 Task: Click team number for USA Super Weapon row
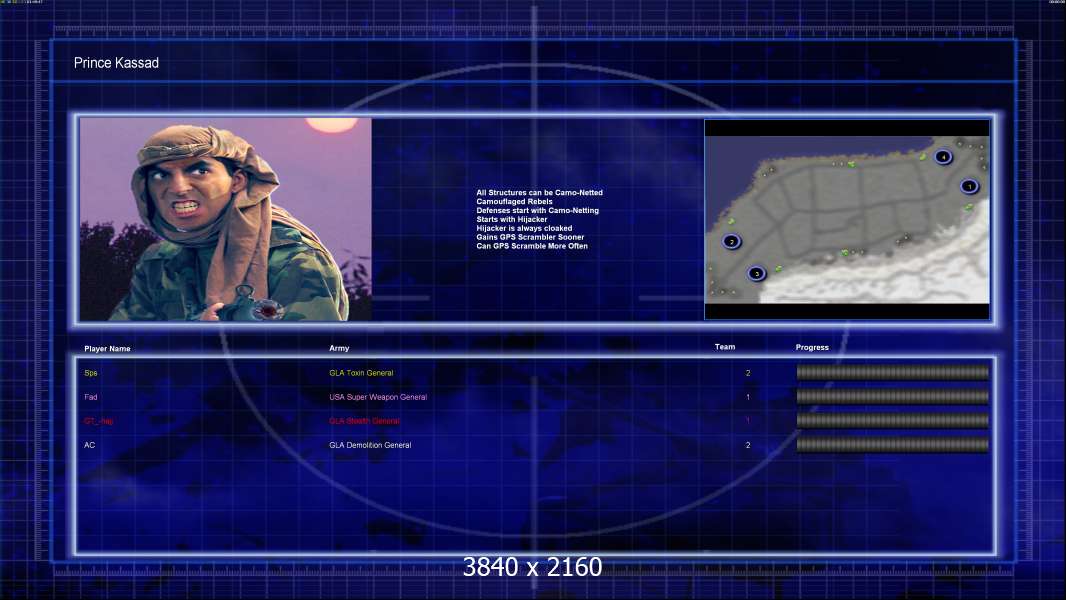click(748, 397)
